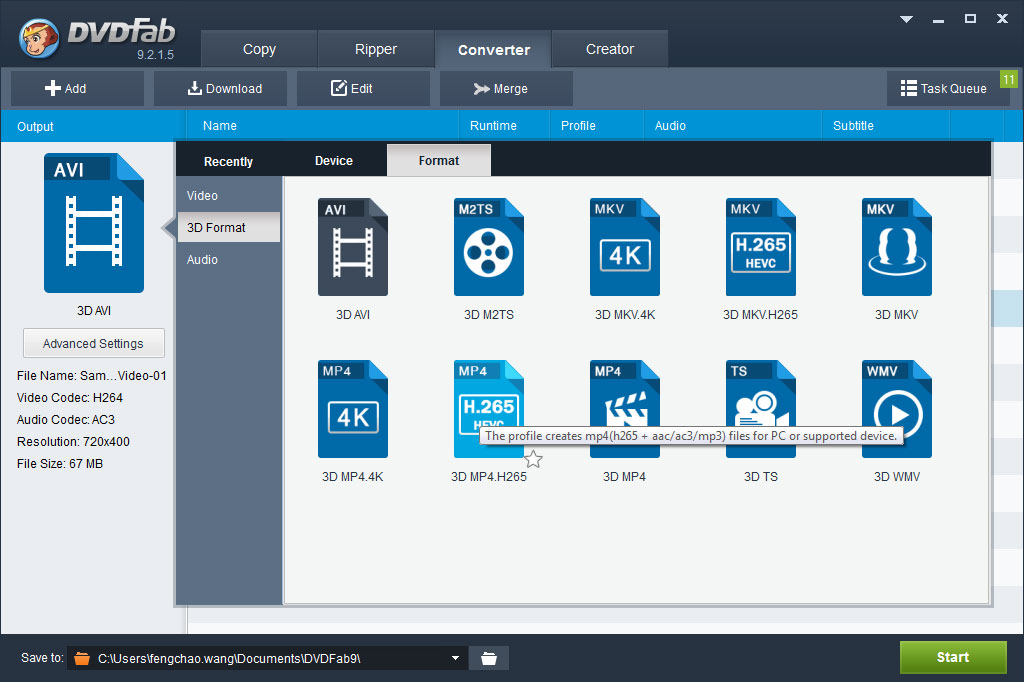Click the File Name: Sam...Video-01 text
This screenshot has width=1024, height=682.
(91, 376)
